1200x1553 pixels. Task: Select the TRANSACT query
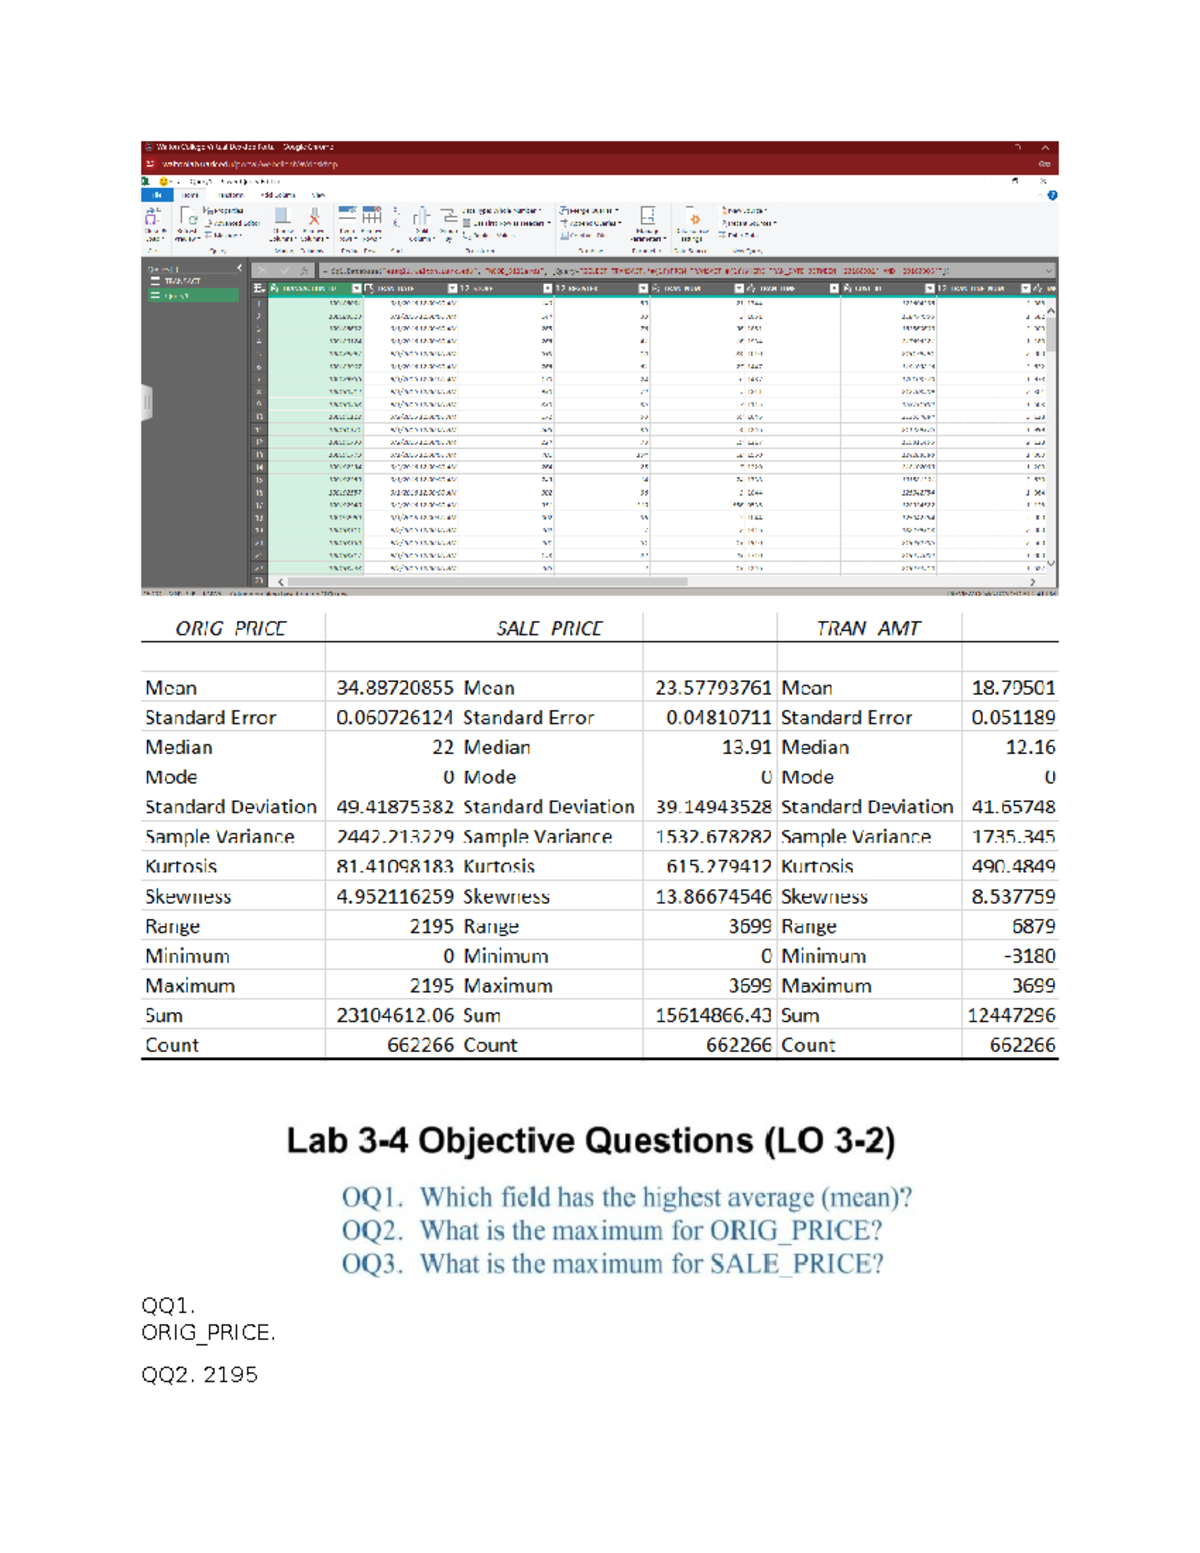[x=182, y=280]
